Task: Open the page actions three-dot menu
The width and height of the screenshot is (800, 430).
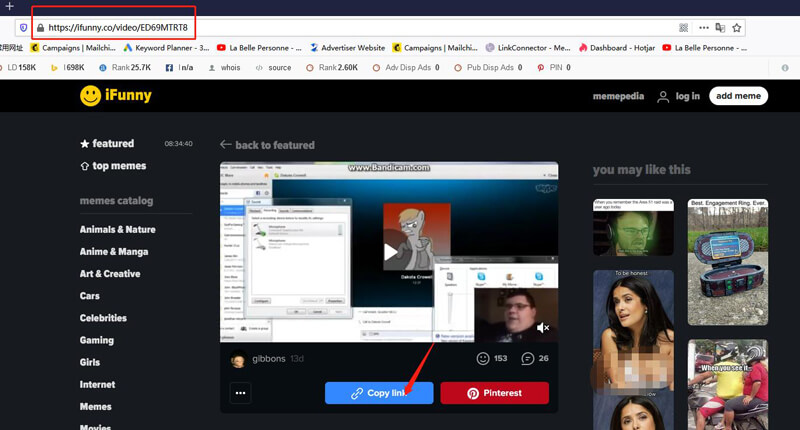Action: [704, 28]
